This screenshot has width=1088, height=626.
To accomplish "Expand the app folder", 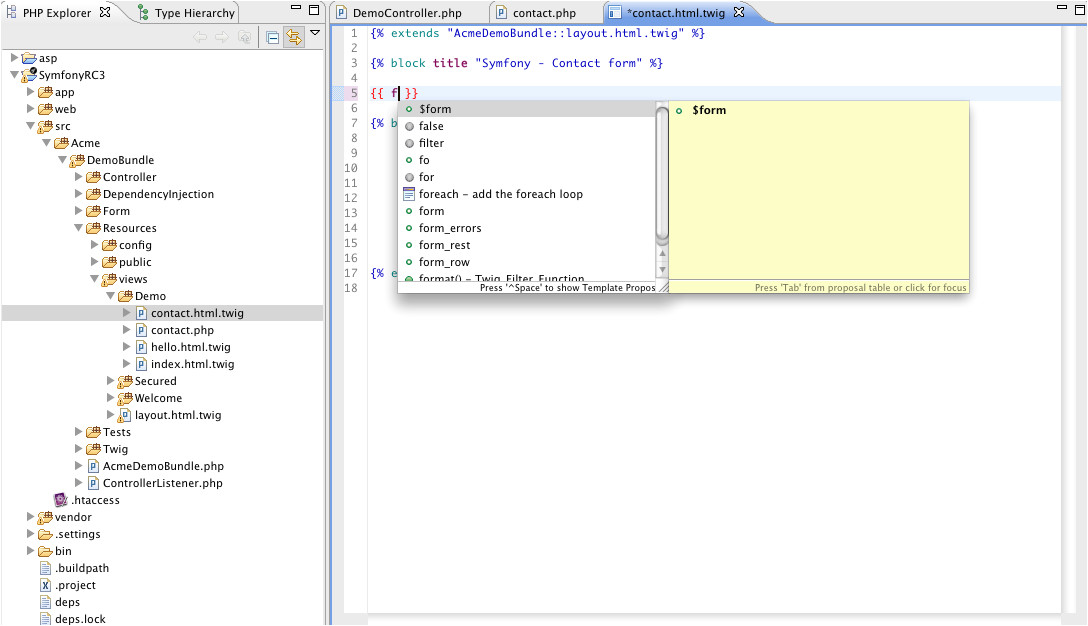I will pyautogui.click(x=31, y=92).
